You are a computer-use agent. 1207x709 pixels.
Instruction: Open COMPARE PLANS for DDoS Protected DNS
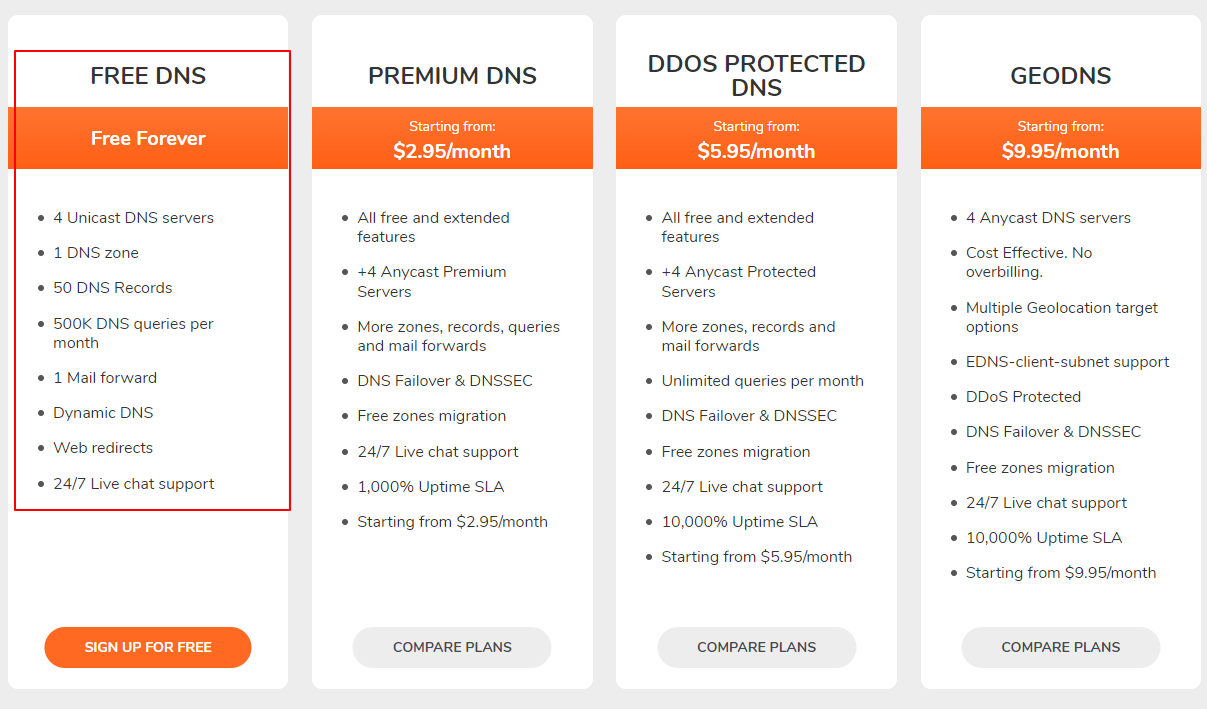coord(756,647)
